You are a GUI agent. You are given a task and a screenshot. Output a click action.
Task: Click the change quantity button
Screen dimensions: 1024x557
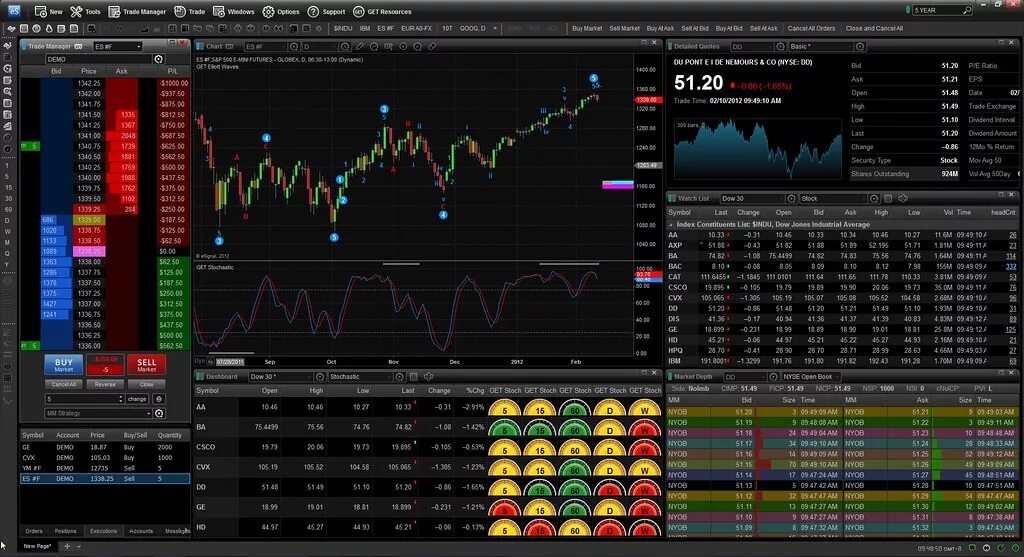click(x=137, y=398)
